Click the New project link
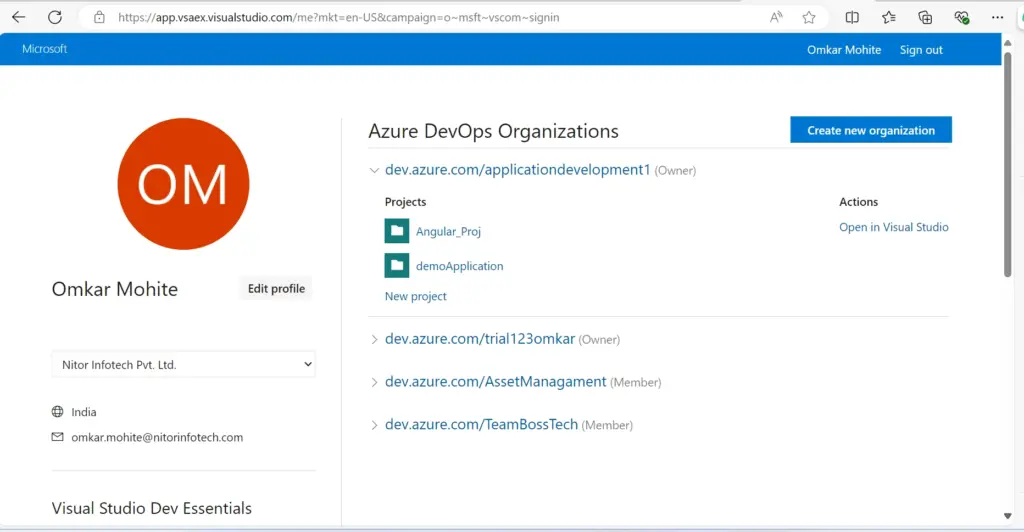This screenshot has width=1024, height=532. point(415,296)
